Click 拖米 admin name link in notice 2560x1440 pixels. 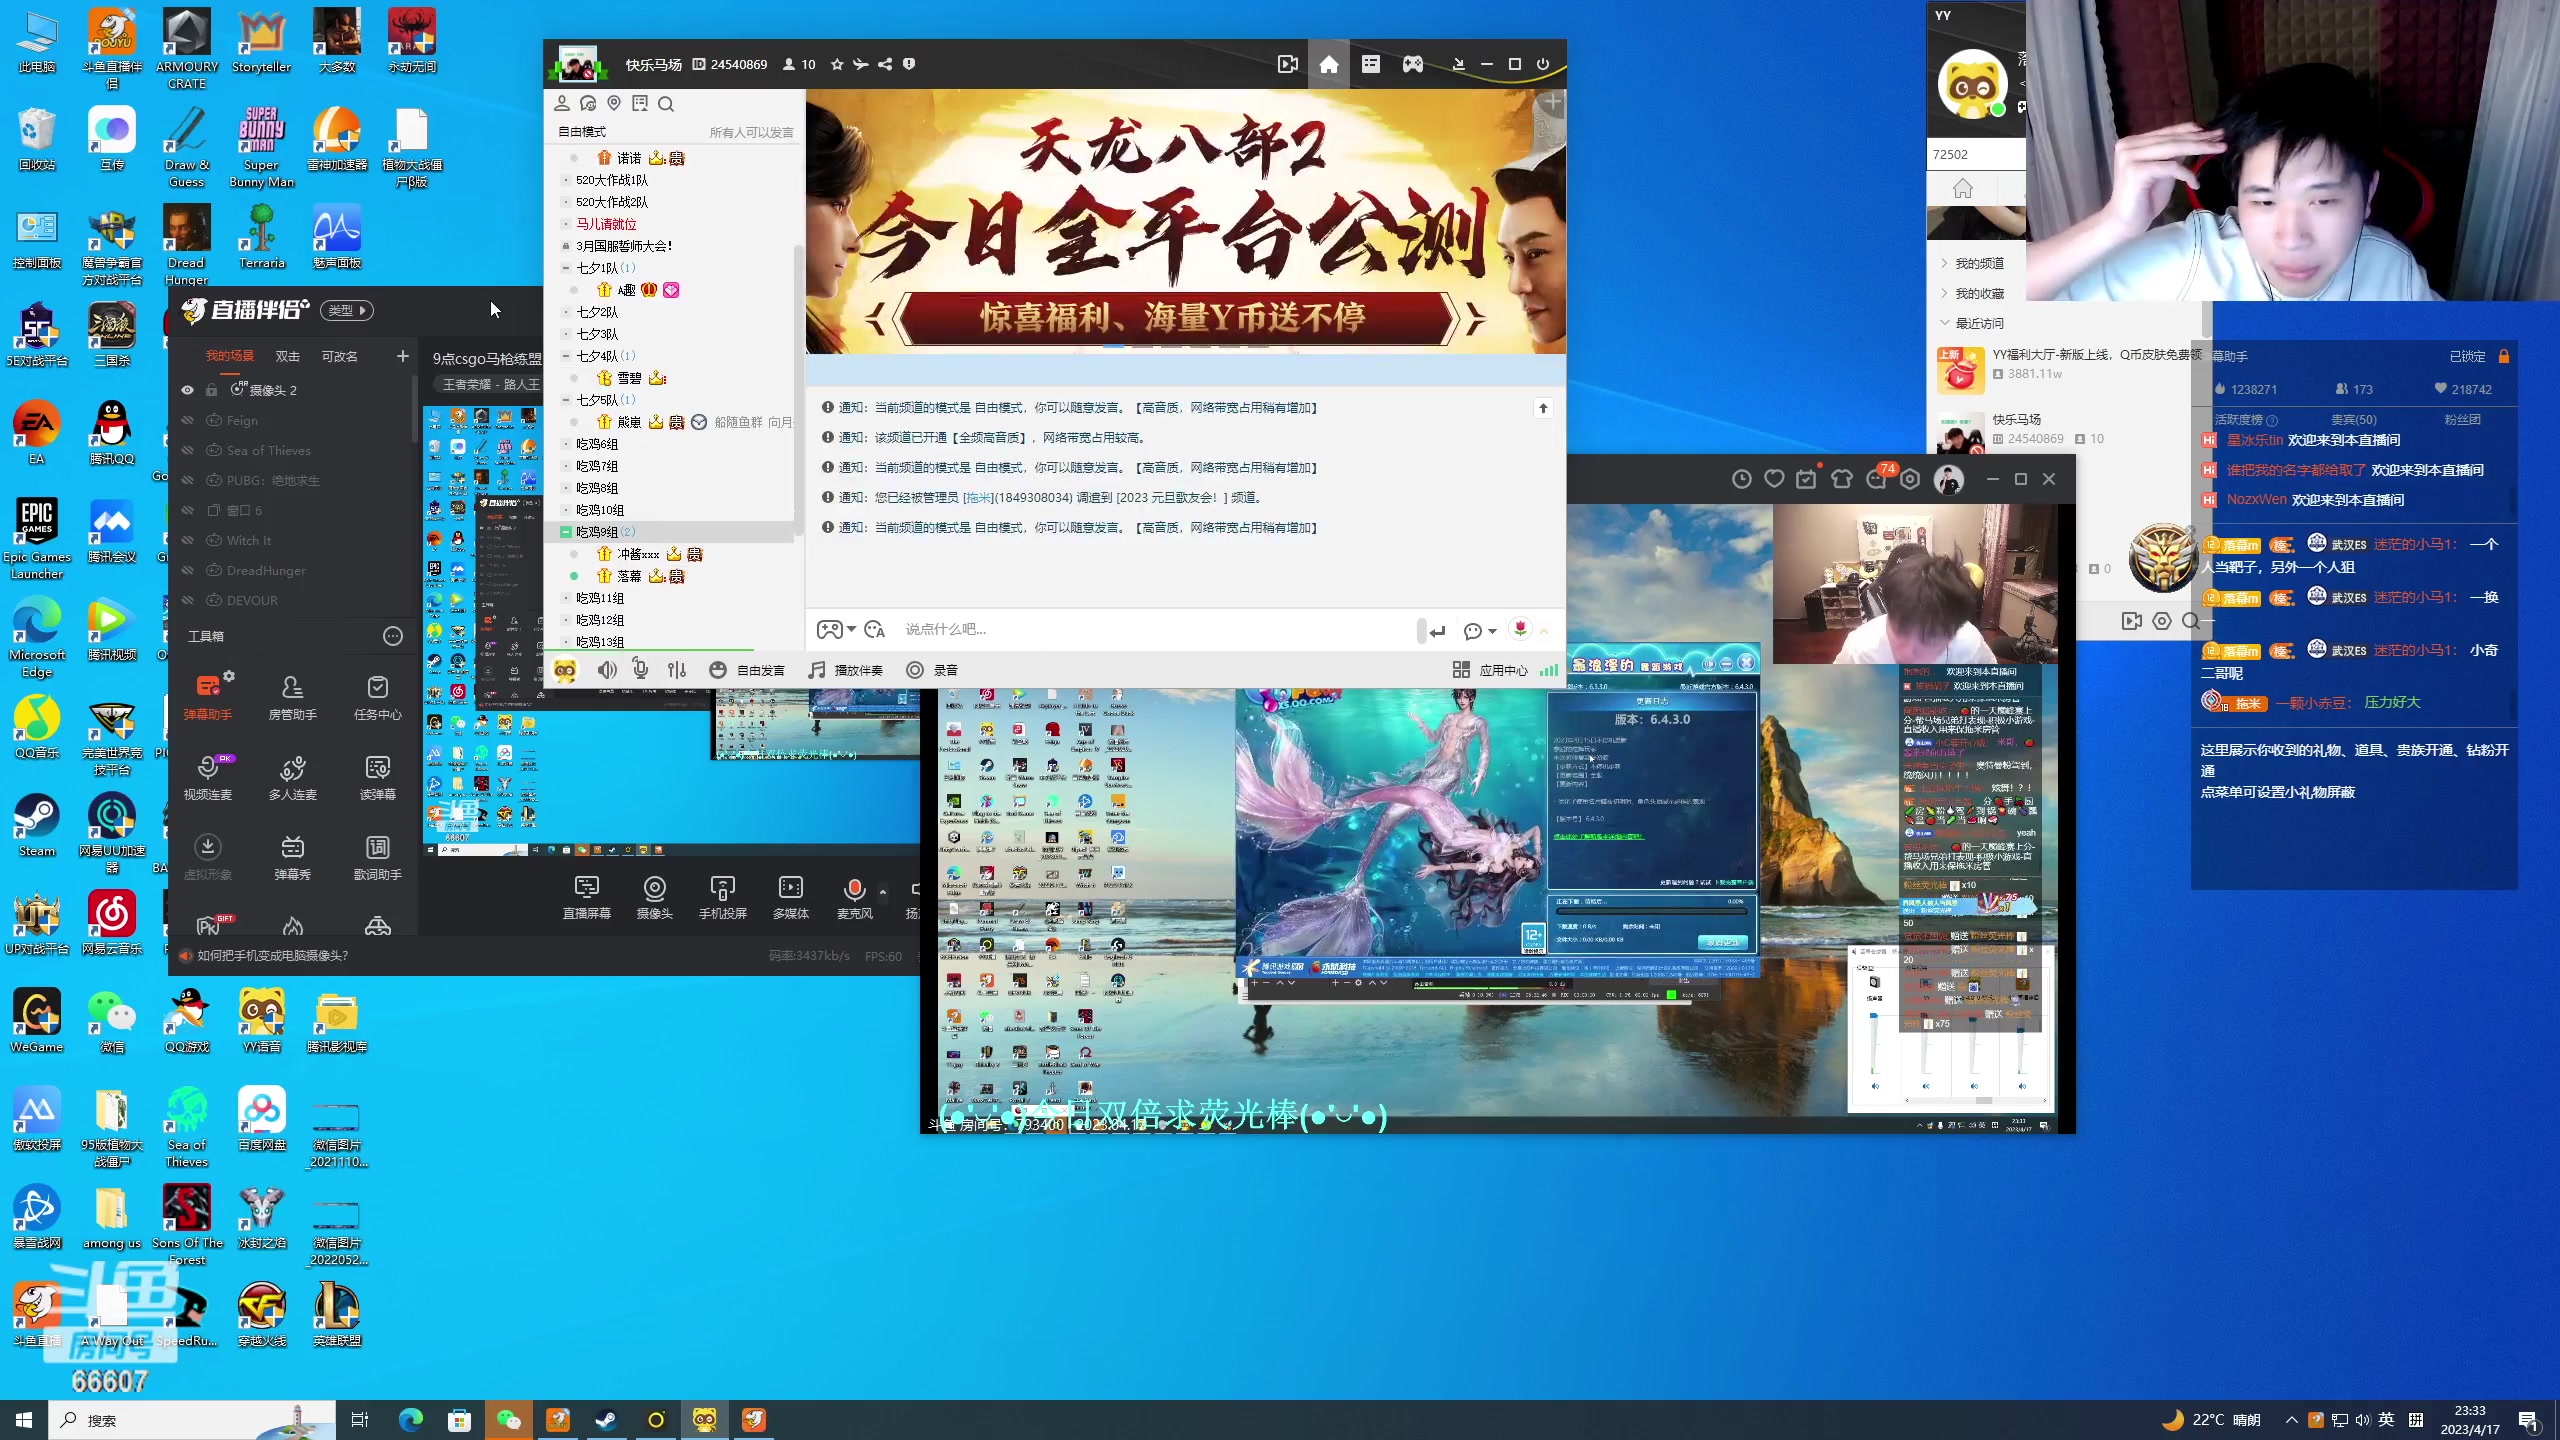[x=979, y=497]
